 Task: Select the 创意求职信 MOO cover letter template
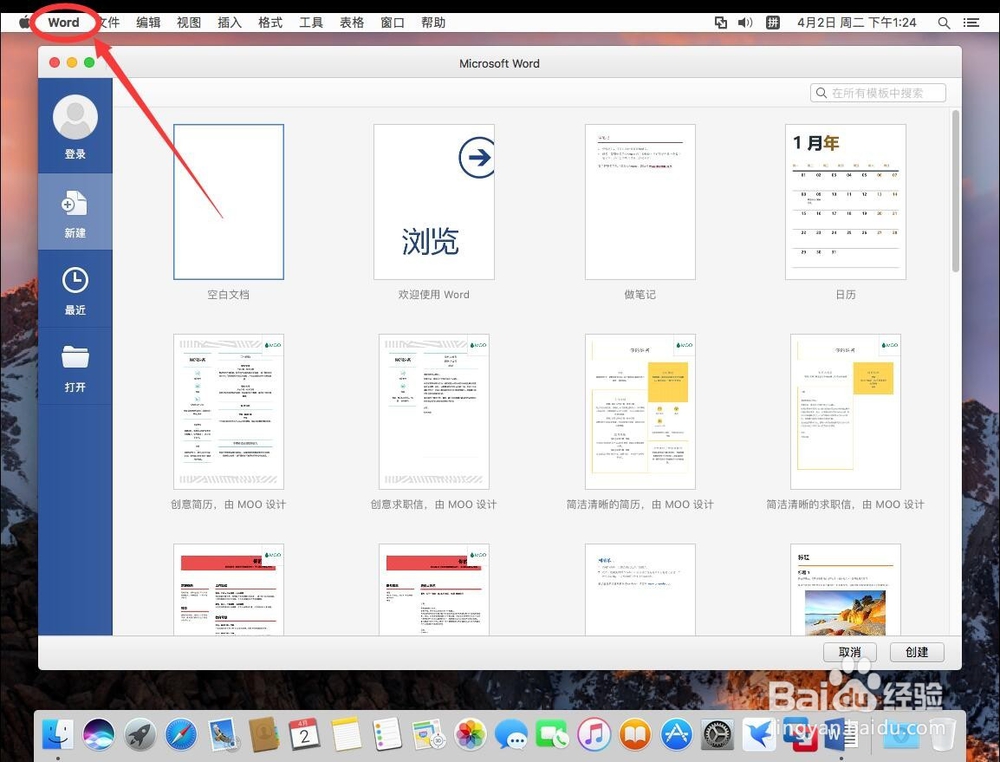[x=434, y=411]
